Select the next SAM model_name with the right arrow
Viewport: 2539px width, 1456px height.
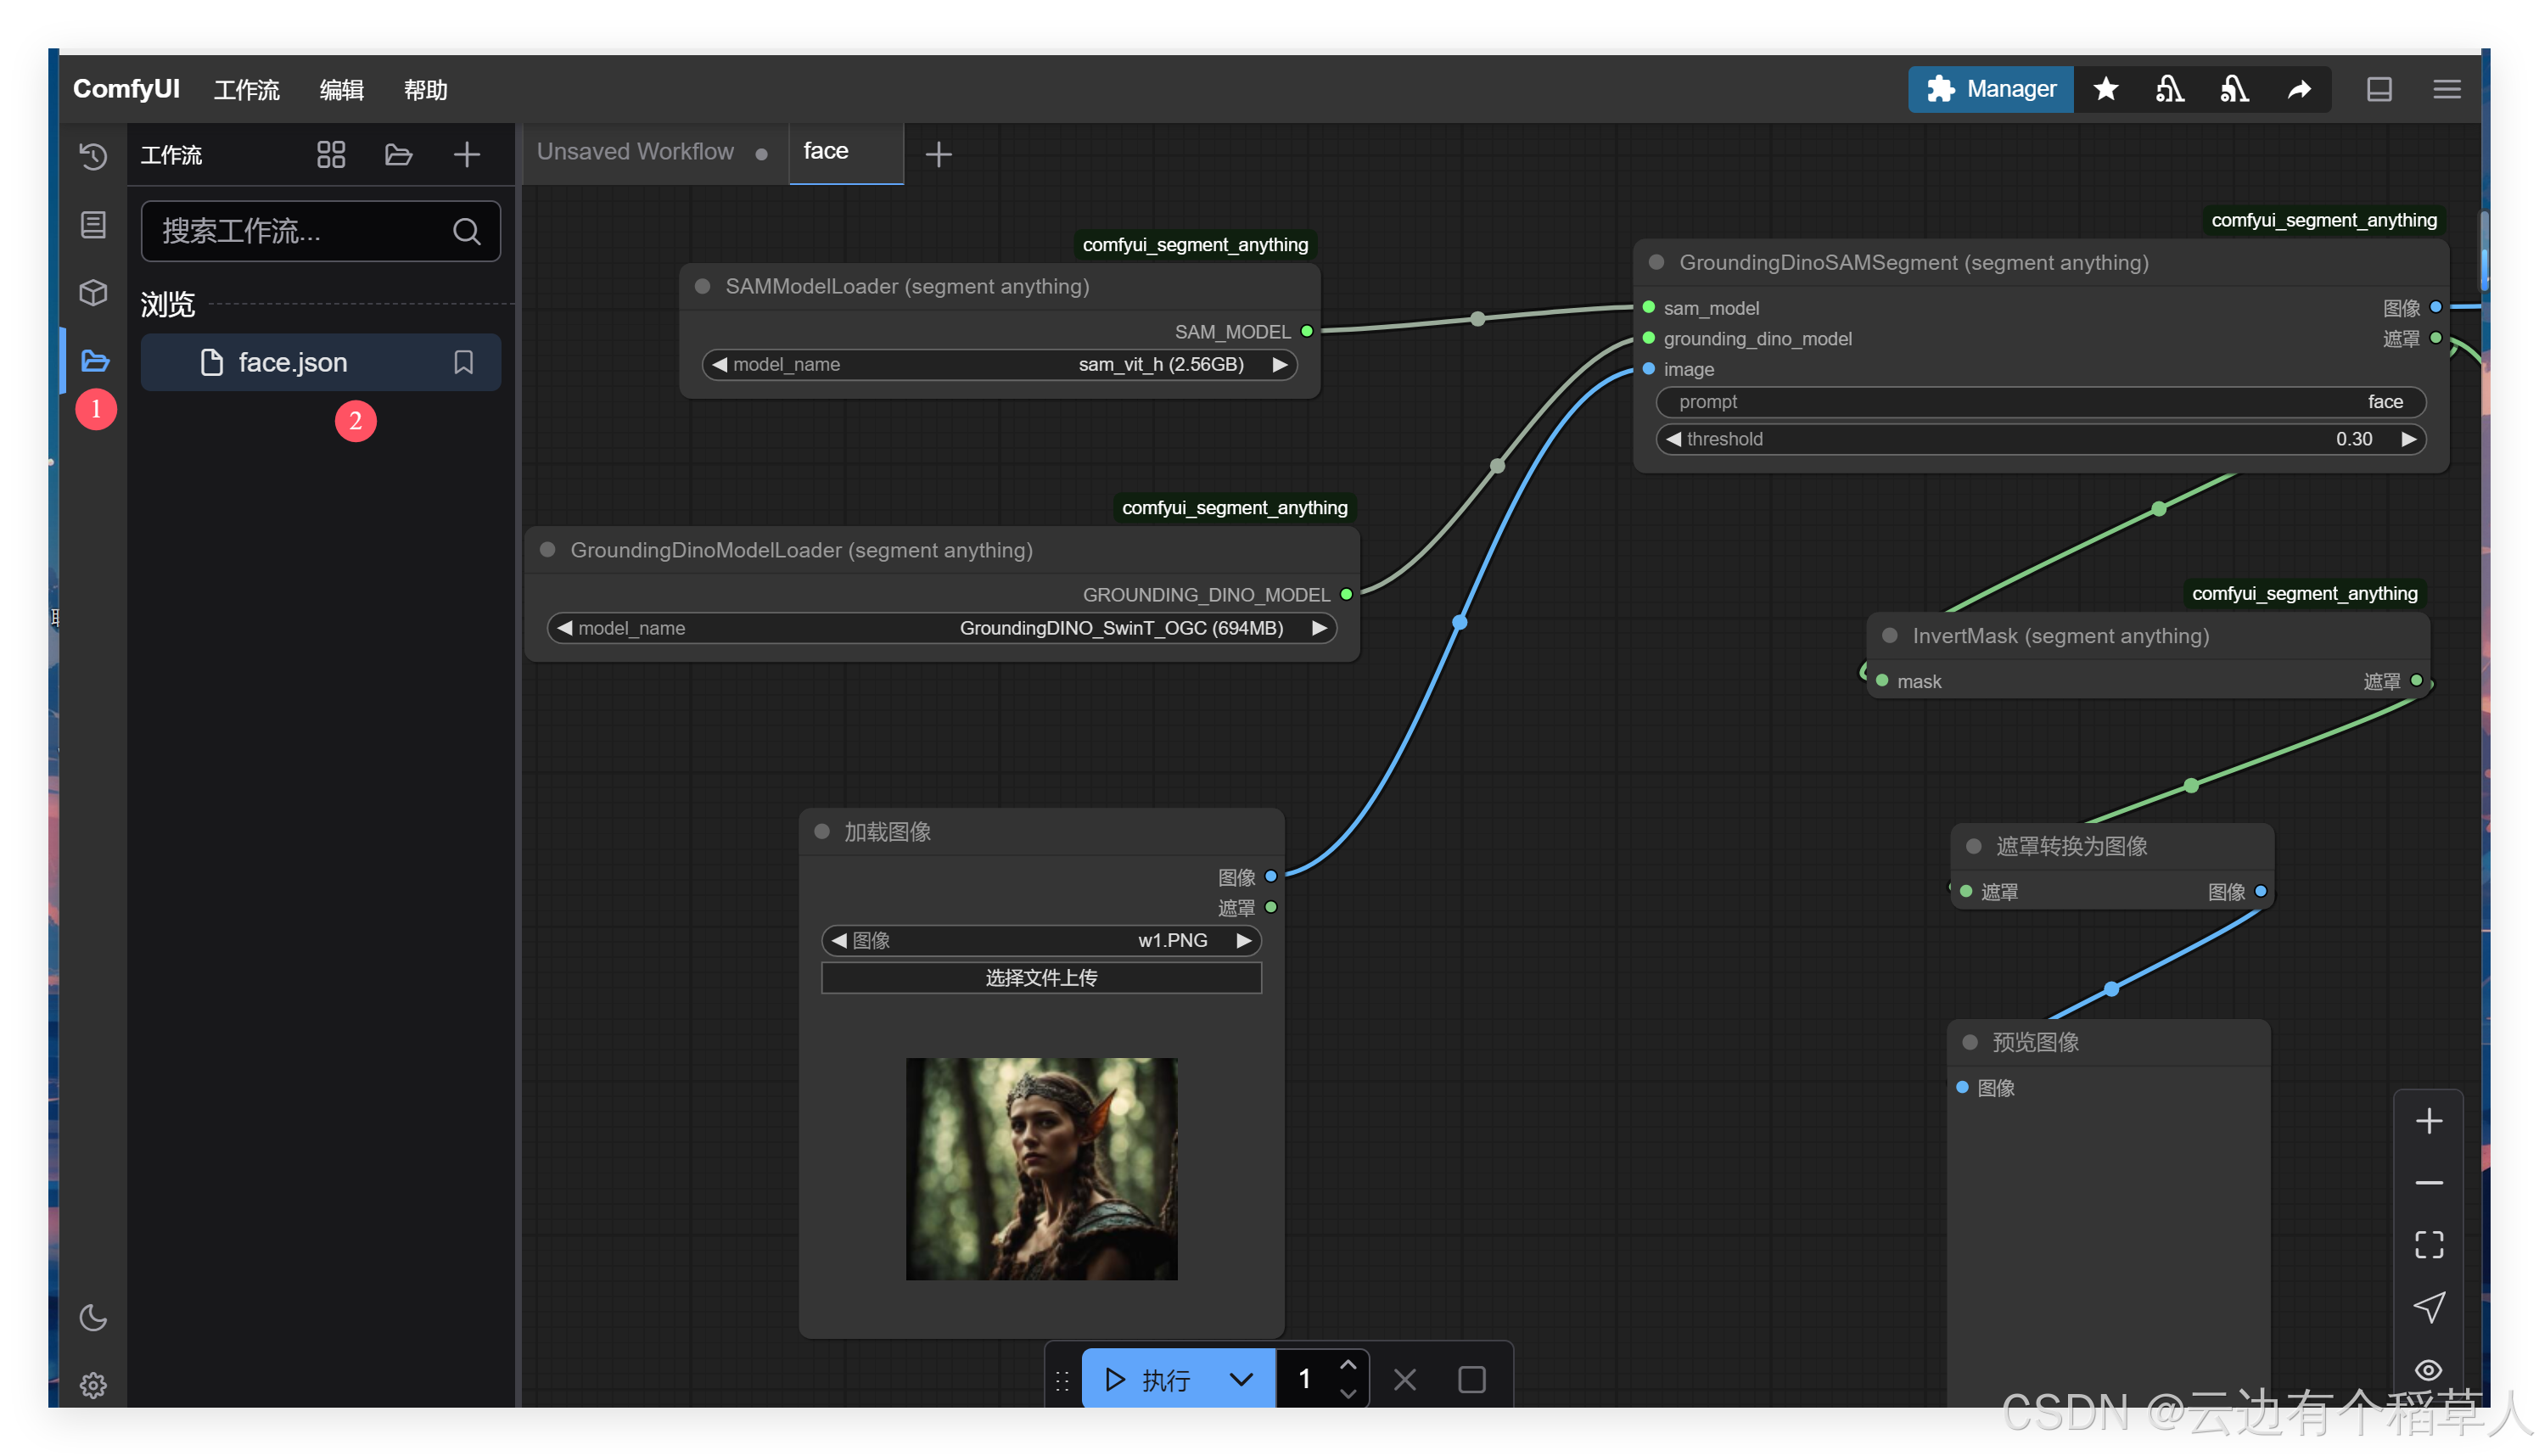1279,364
